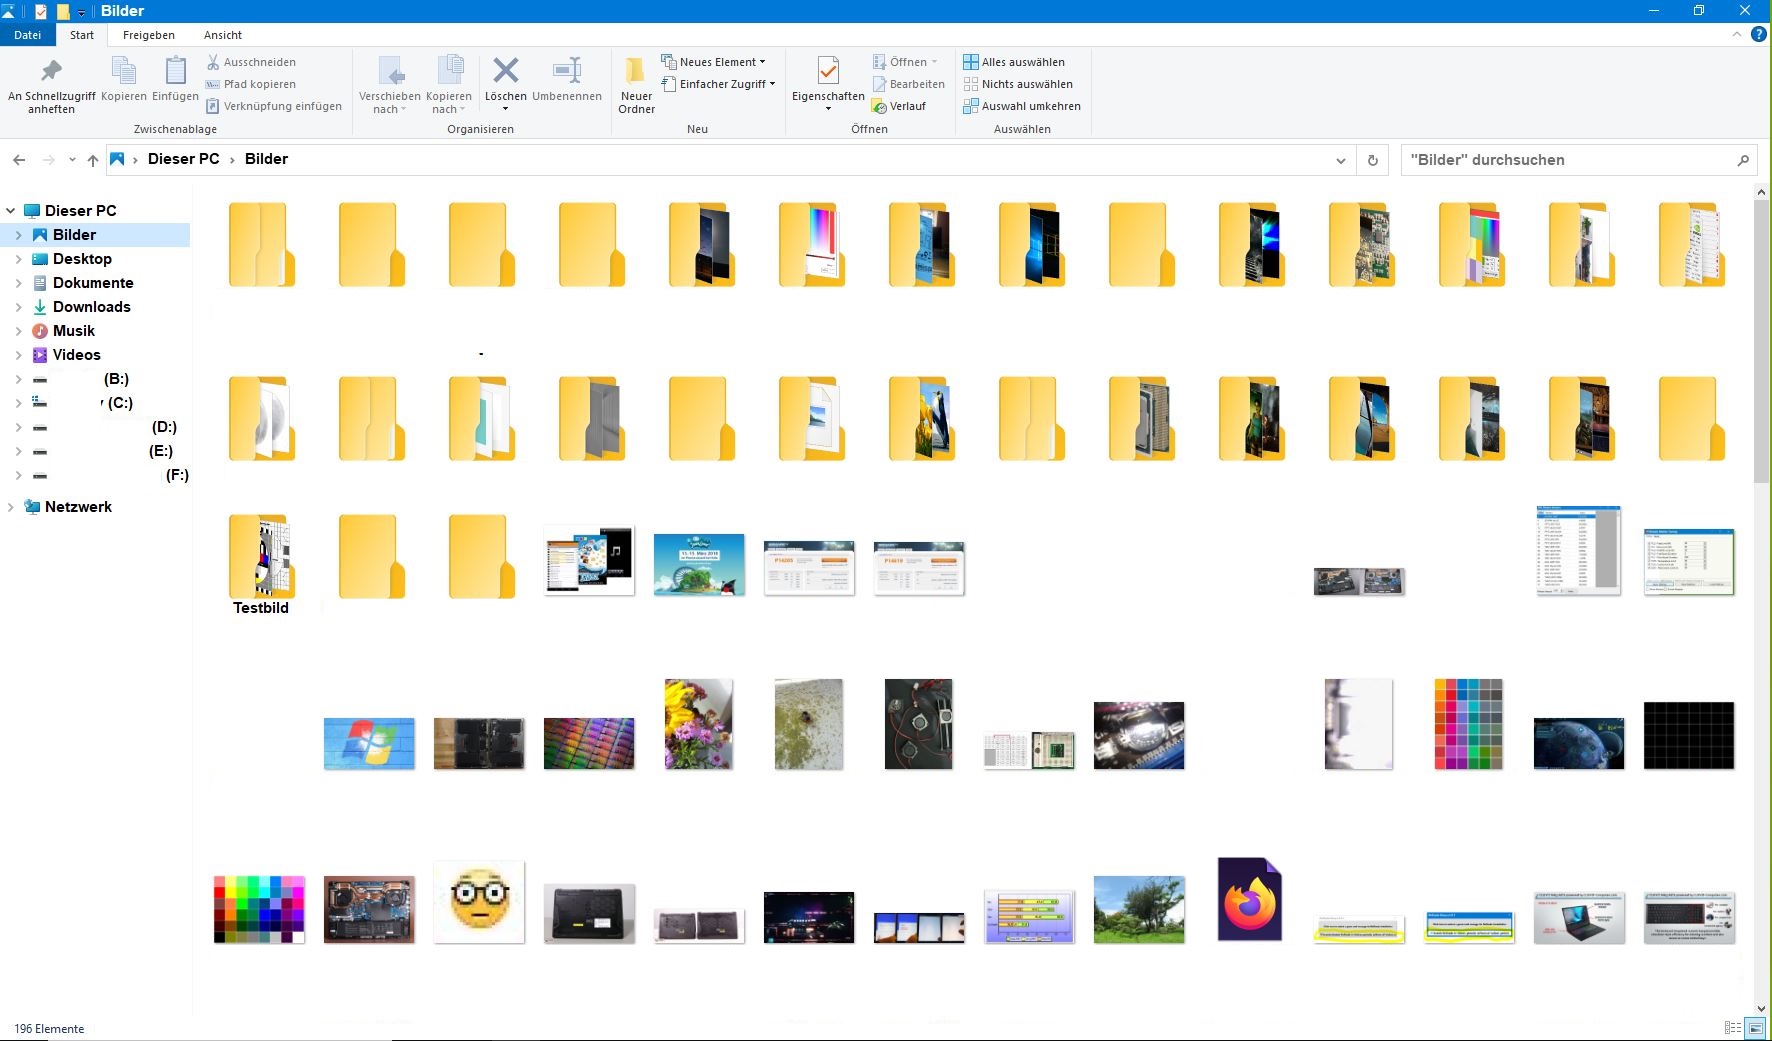
Task: Select Ausschneiden in the ribbon
Action: (251, 62)
